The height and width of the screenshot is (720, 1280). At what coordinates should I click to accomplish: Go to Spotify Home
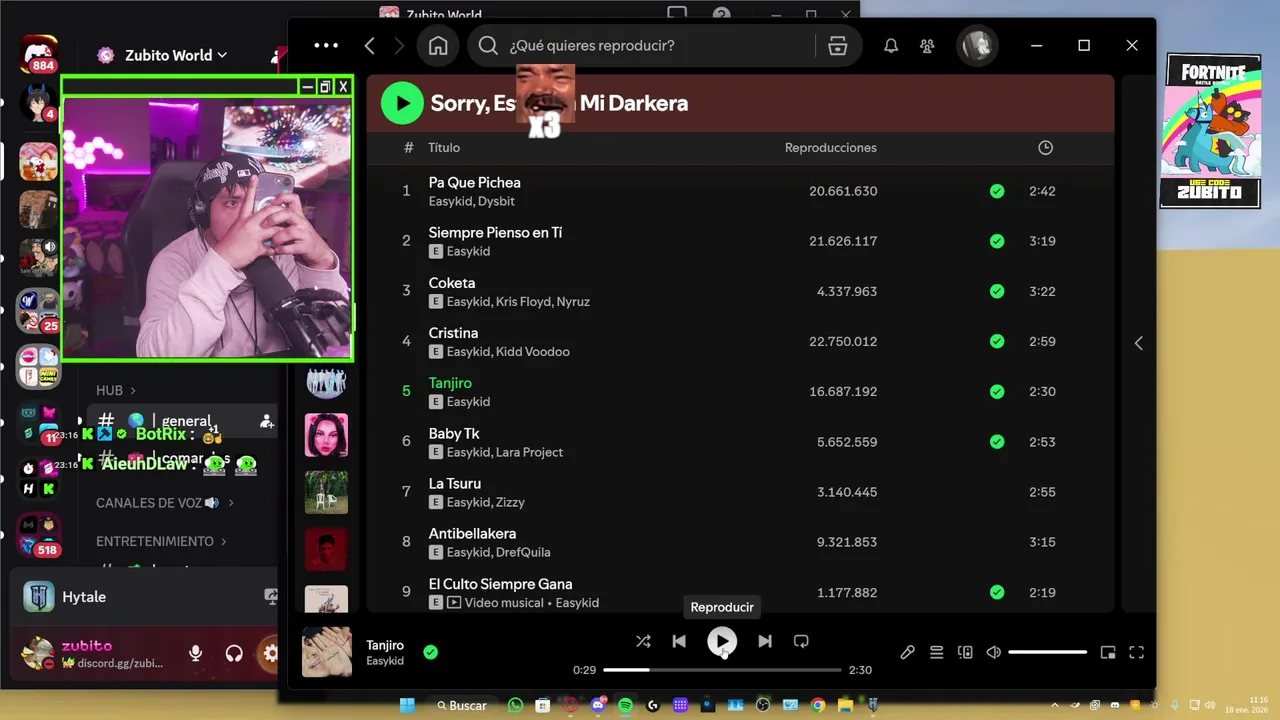438,46
